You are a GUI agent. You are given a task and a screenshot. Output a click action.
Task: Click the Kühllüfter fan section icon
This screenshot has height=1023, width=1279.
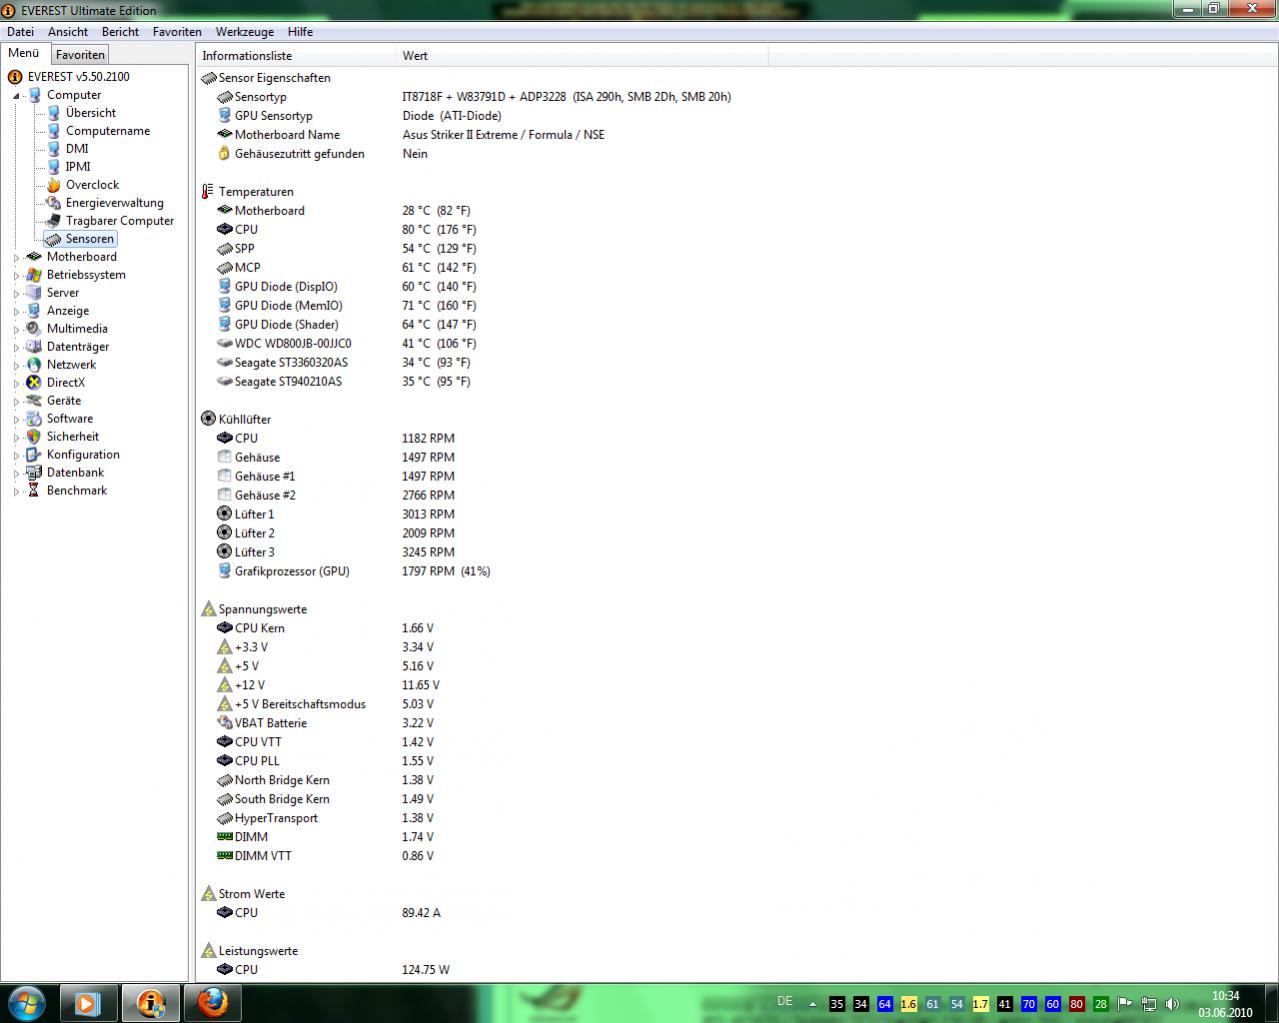coord(208,420)
